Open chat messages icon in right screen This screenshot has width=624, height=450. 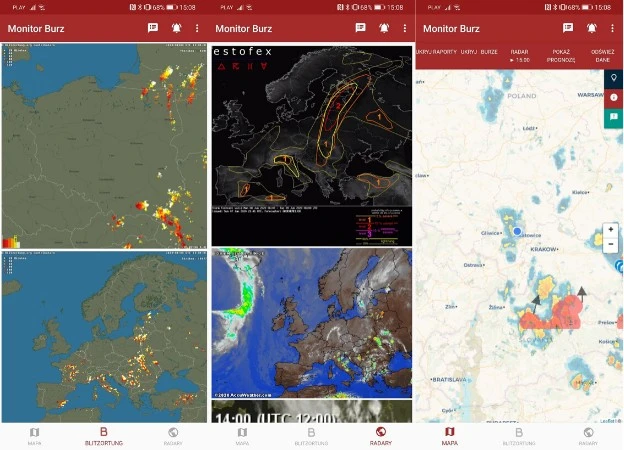coord(568,28)
